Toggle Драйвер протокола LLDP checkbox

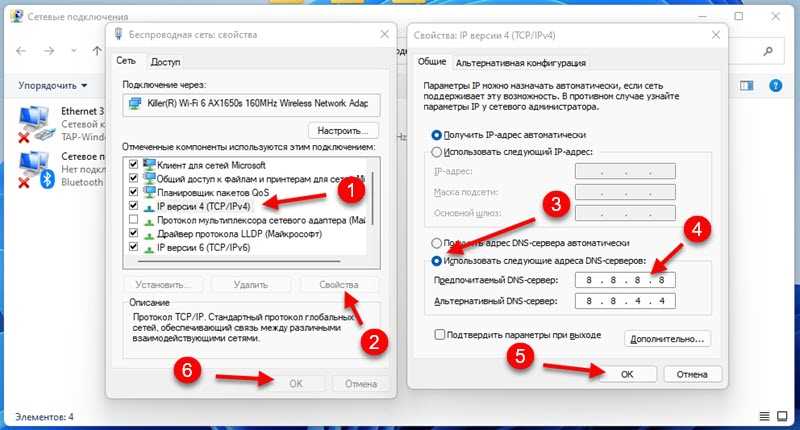click(x=133, y=233)
